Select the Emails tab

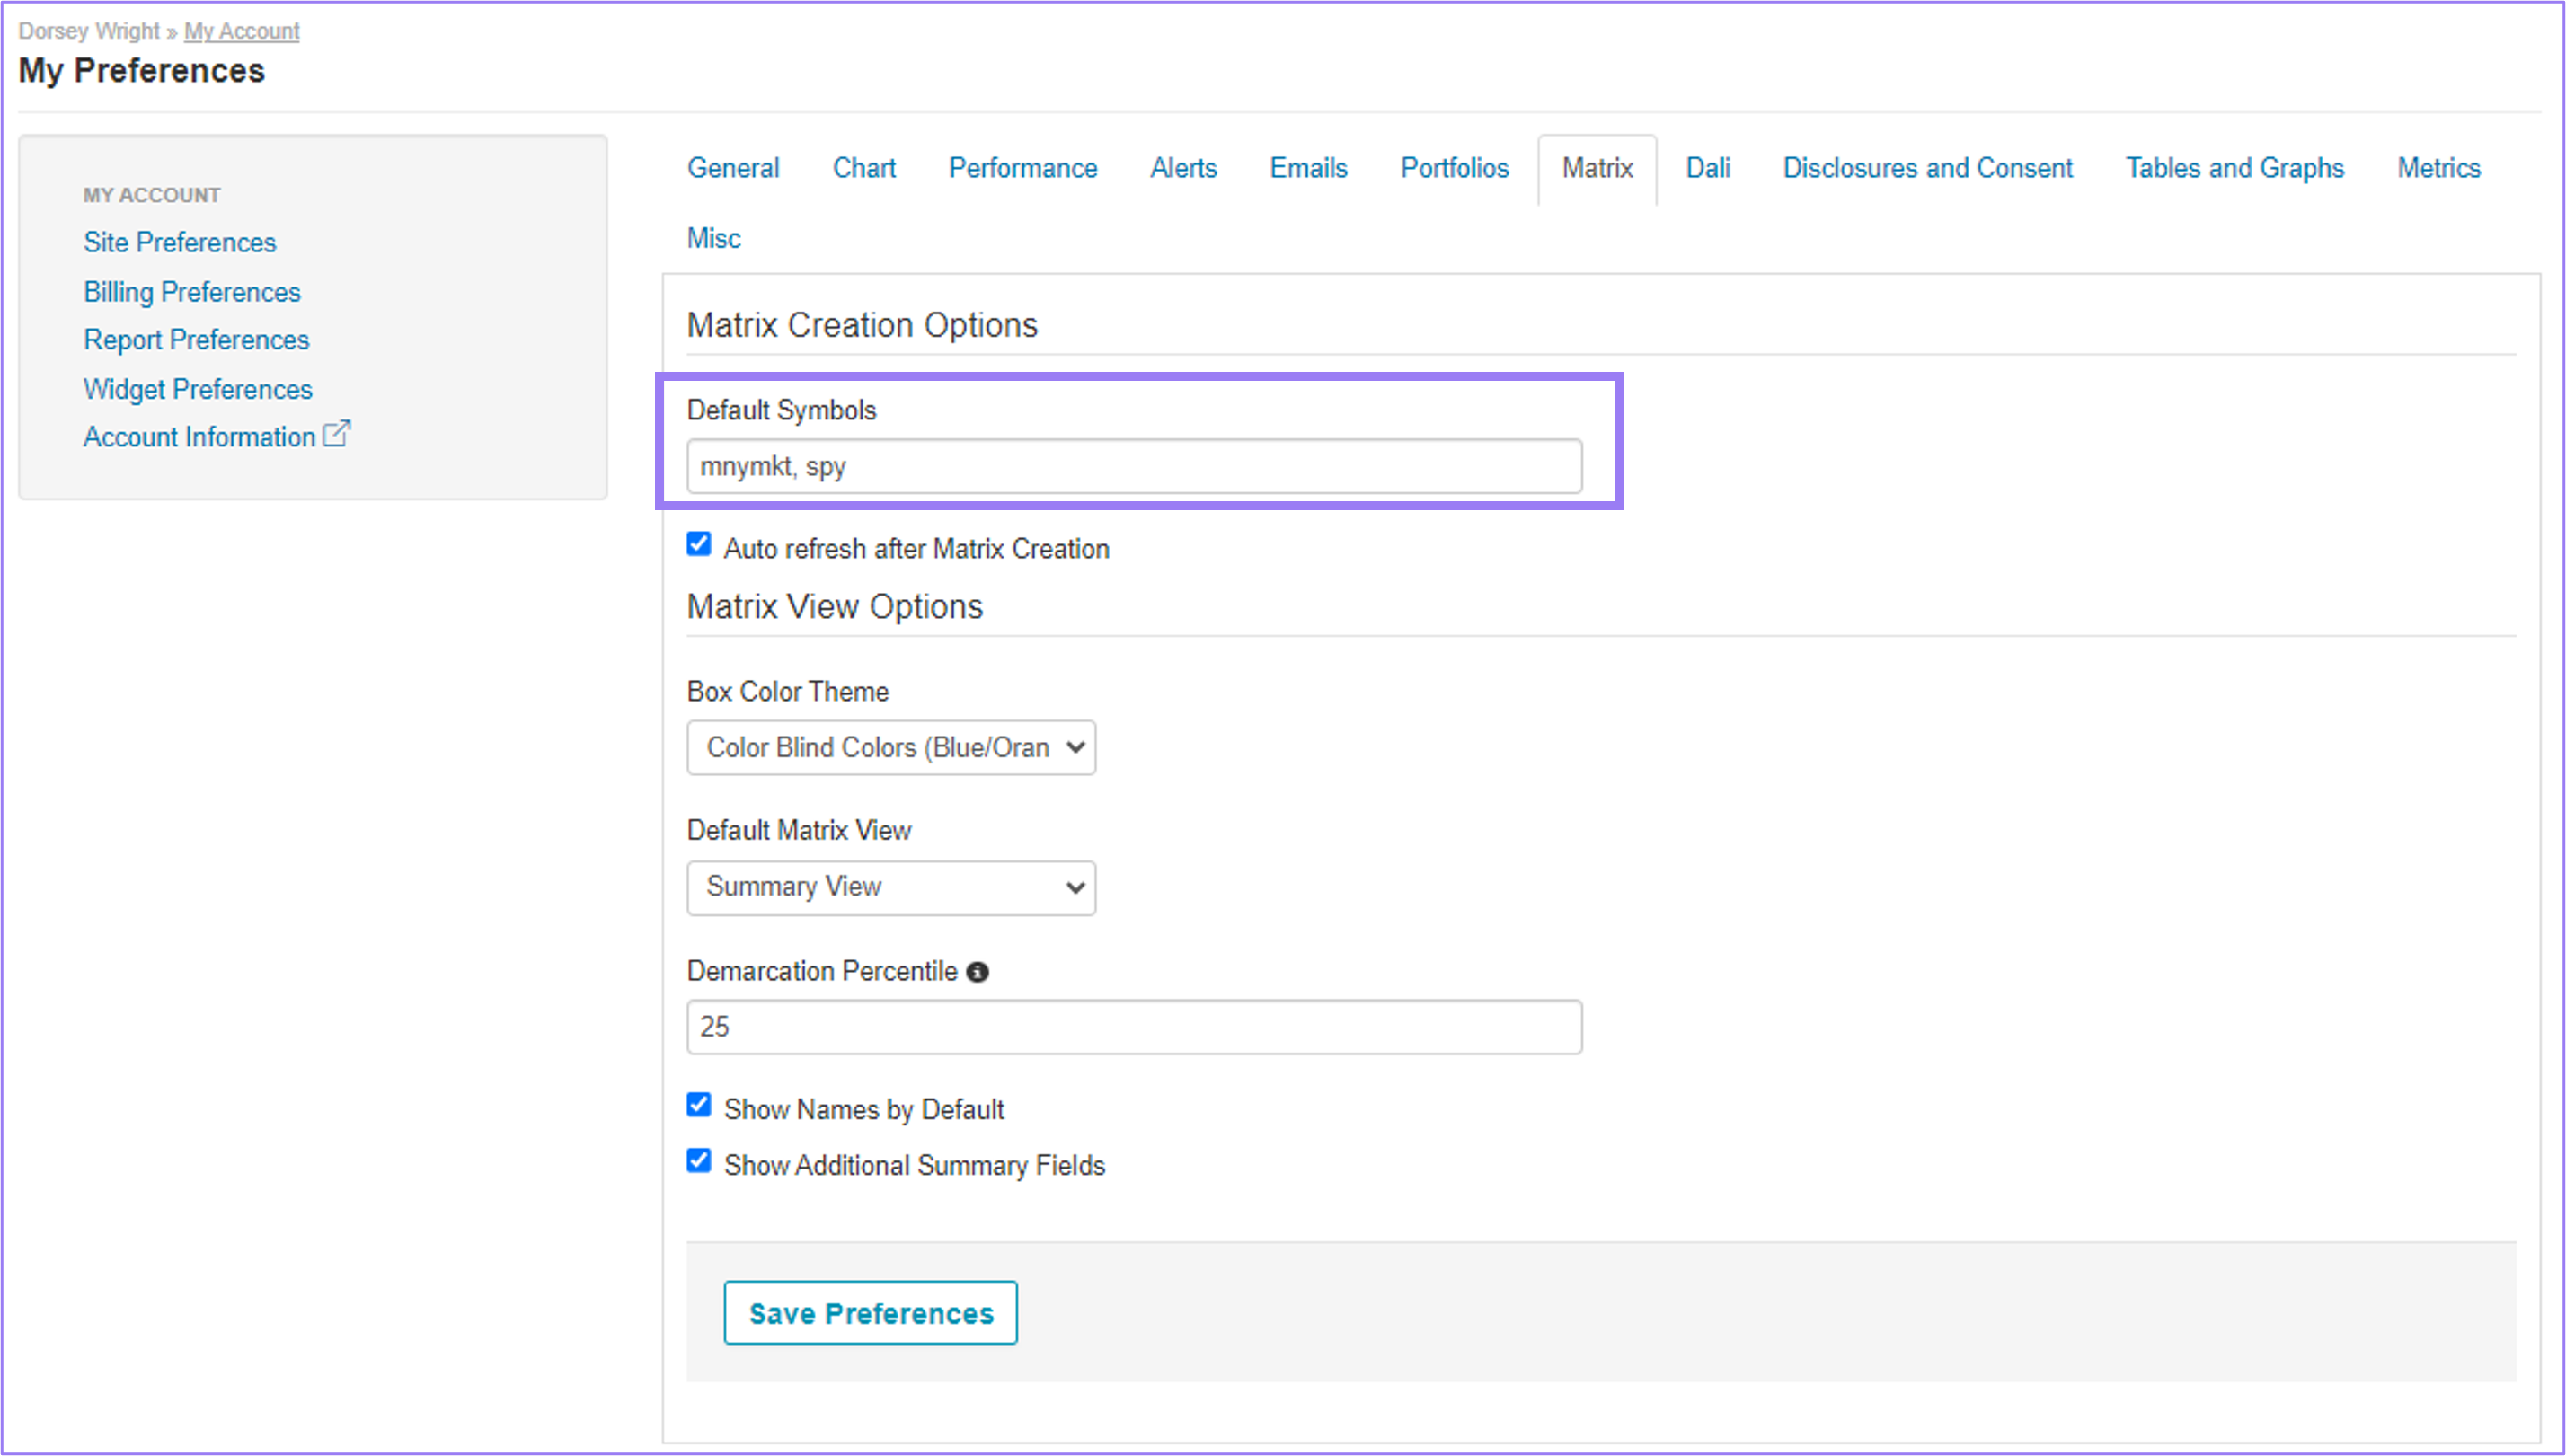tap(1308, 168)
